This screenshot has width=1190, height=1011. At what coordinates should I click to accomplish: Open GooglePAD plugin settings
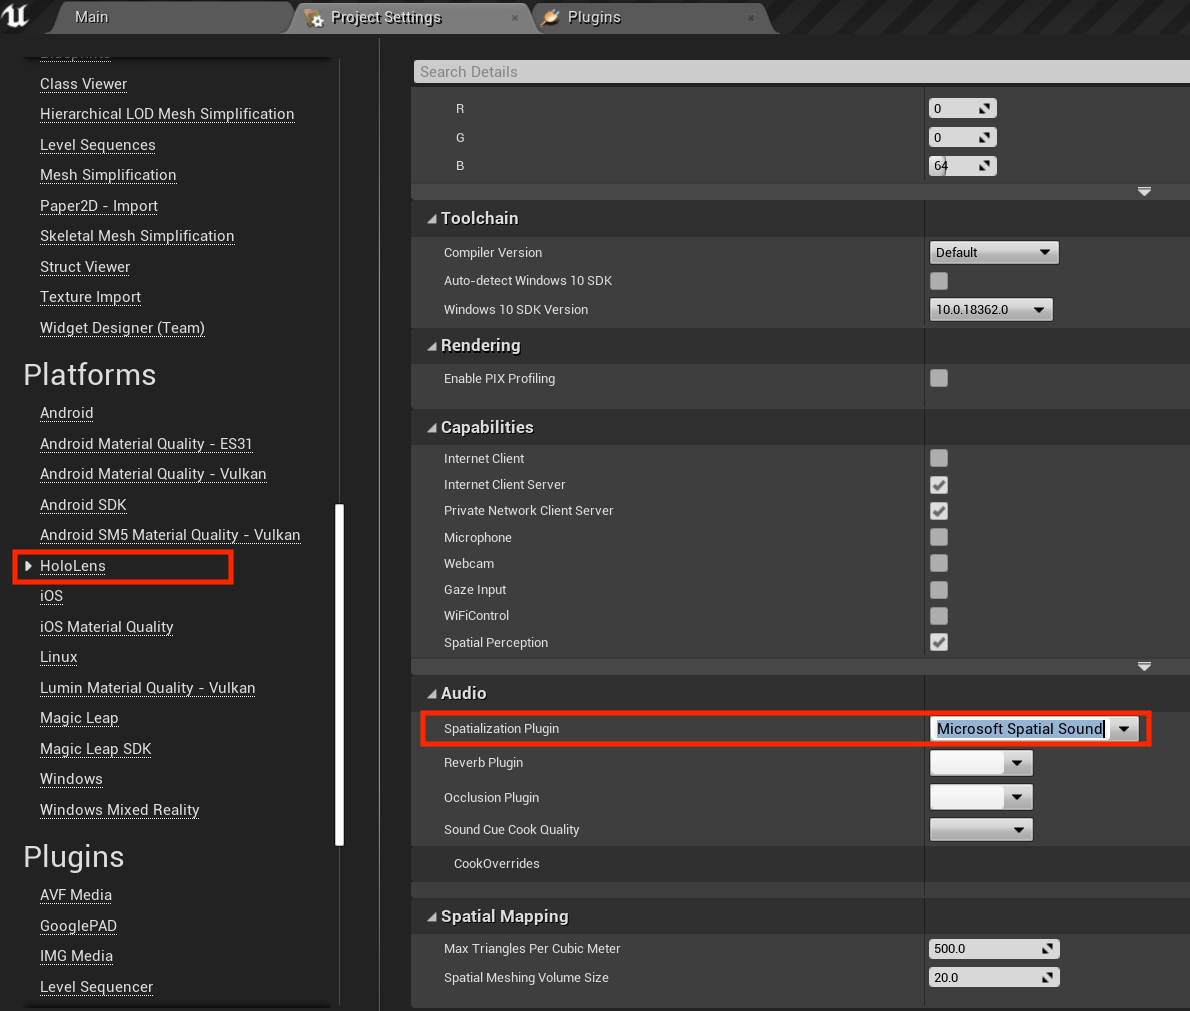click(78, 926)
